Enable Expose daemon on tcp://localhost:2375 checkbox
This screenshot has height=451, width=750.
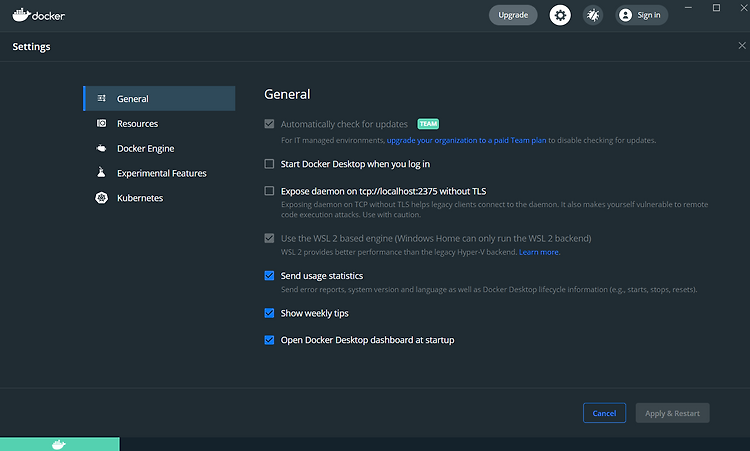pyautogui.click(x=269, y=191)
